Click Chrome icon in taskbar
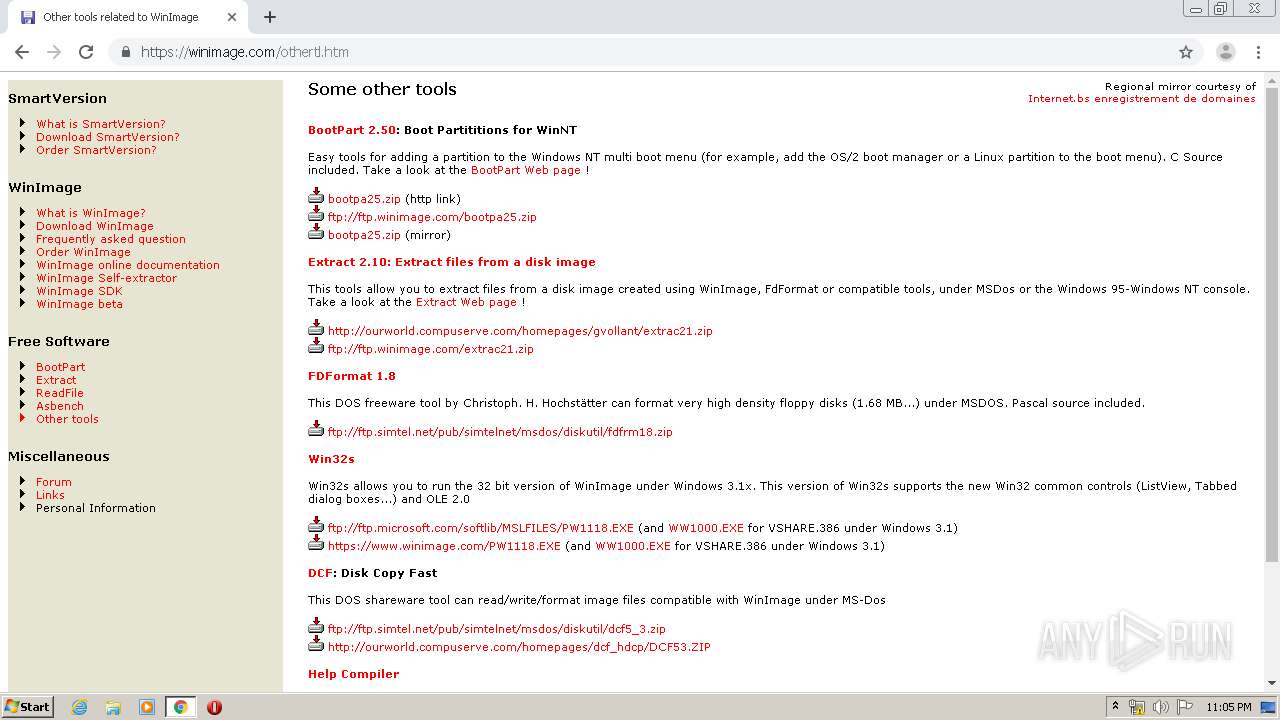Viewport: 1280px width, 720px height. (181, 707)
